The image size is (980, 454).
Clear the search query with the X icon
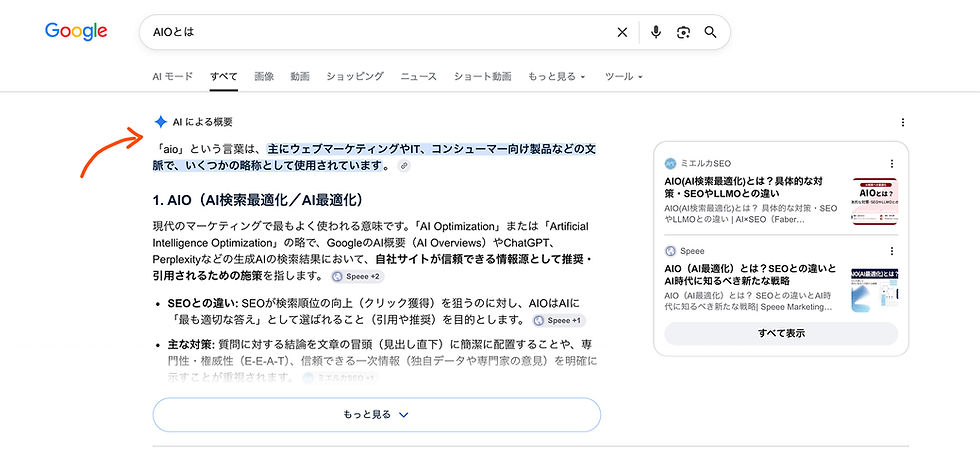622,33
